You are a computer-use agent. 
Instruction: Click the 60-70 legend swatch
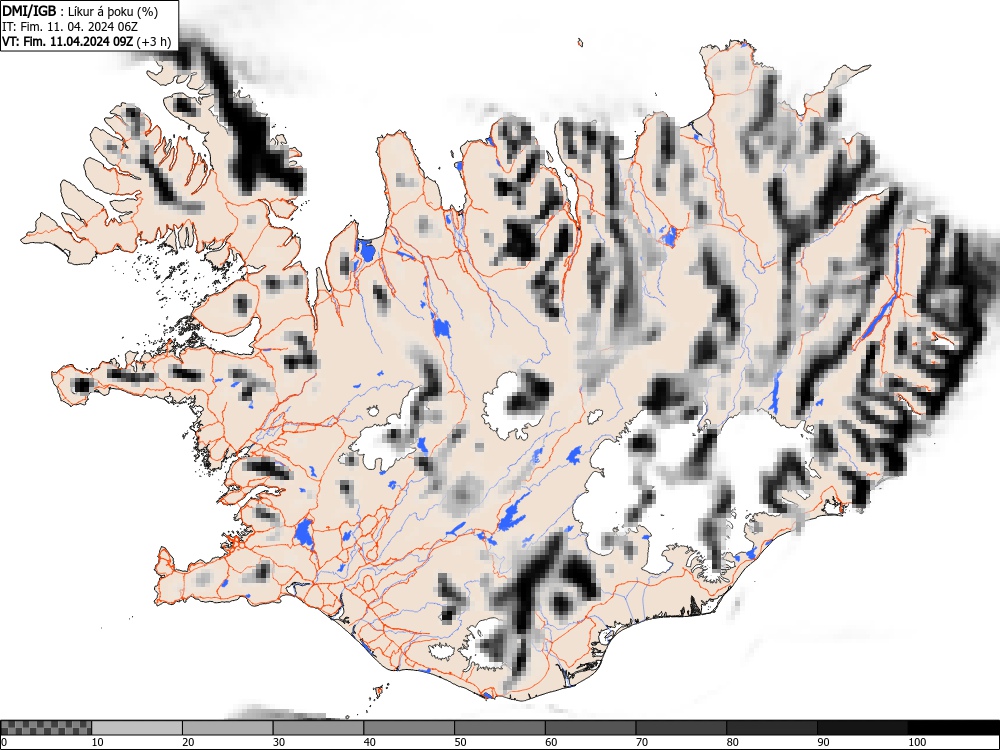(590, 728)
